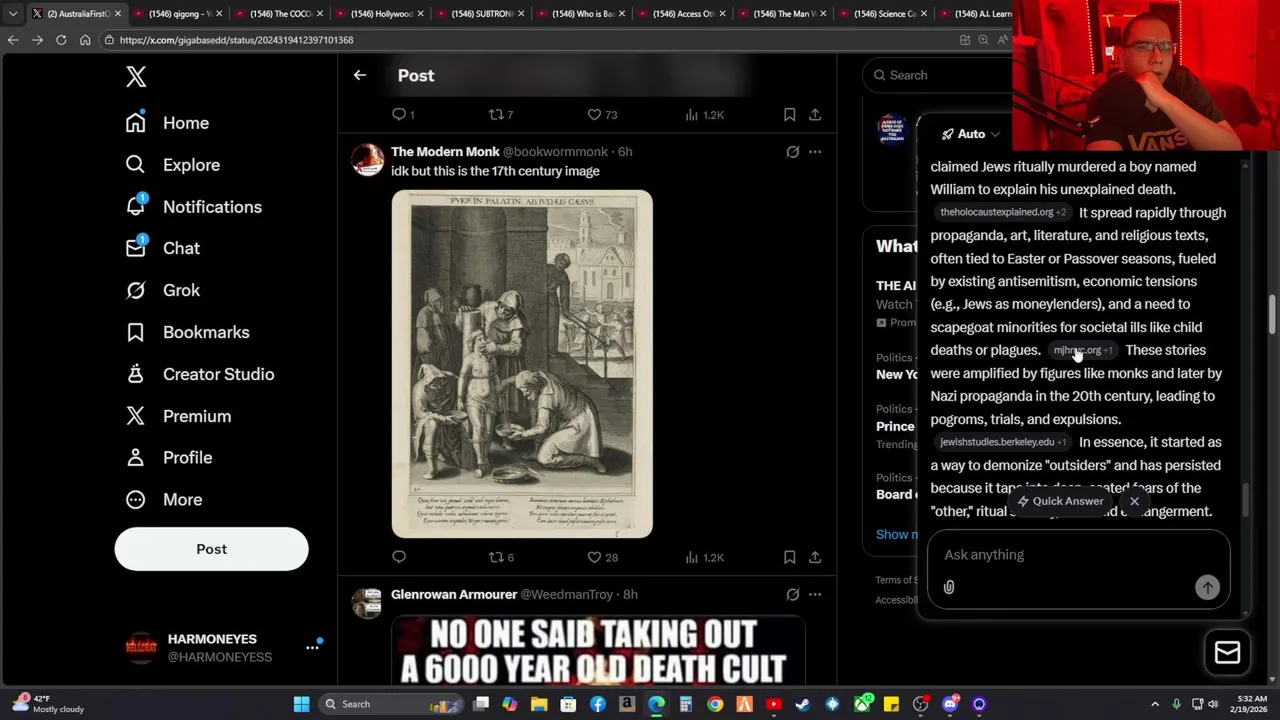Open Notifications in X sidebar
The height and width of the screenshot is (720, 1280).
193,207
